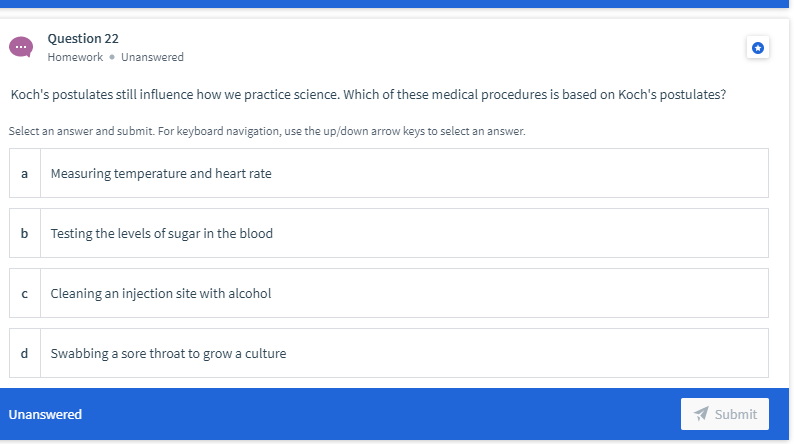
Task: Click the 'Question 22' heading
Action: pos(83,38)
